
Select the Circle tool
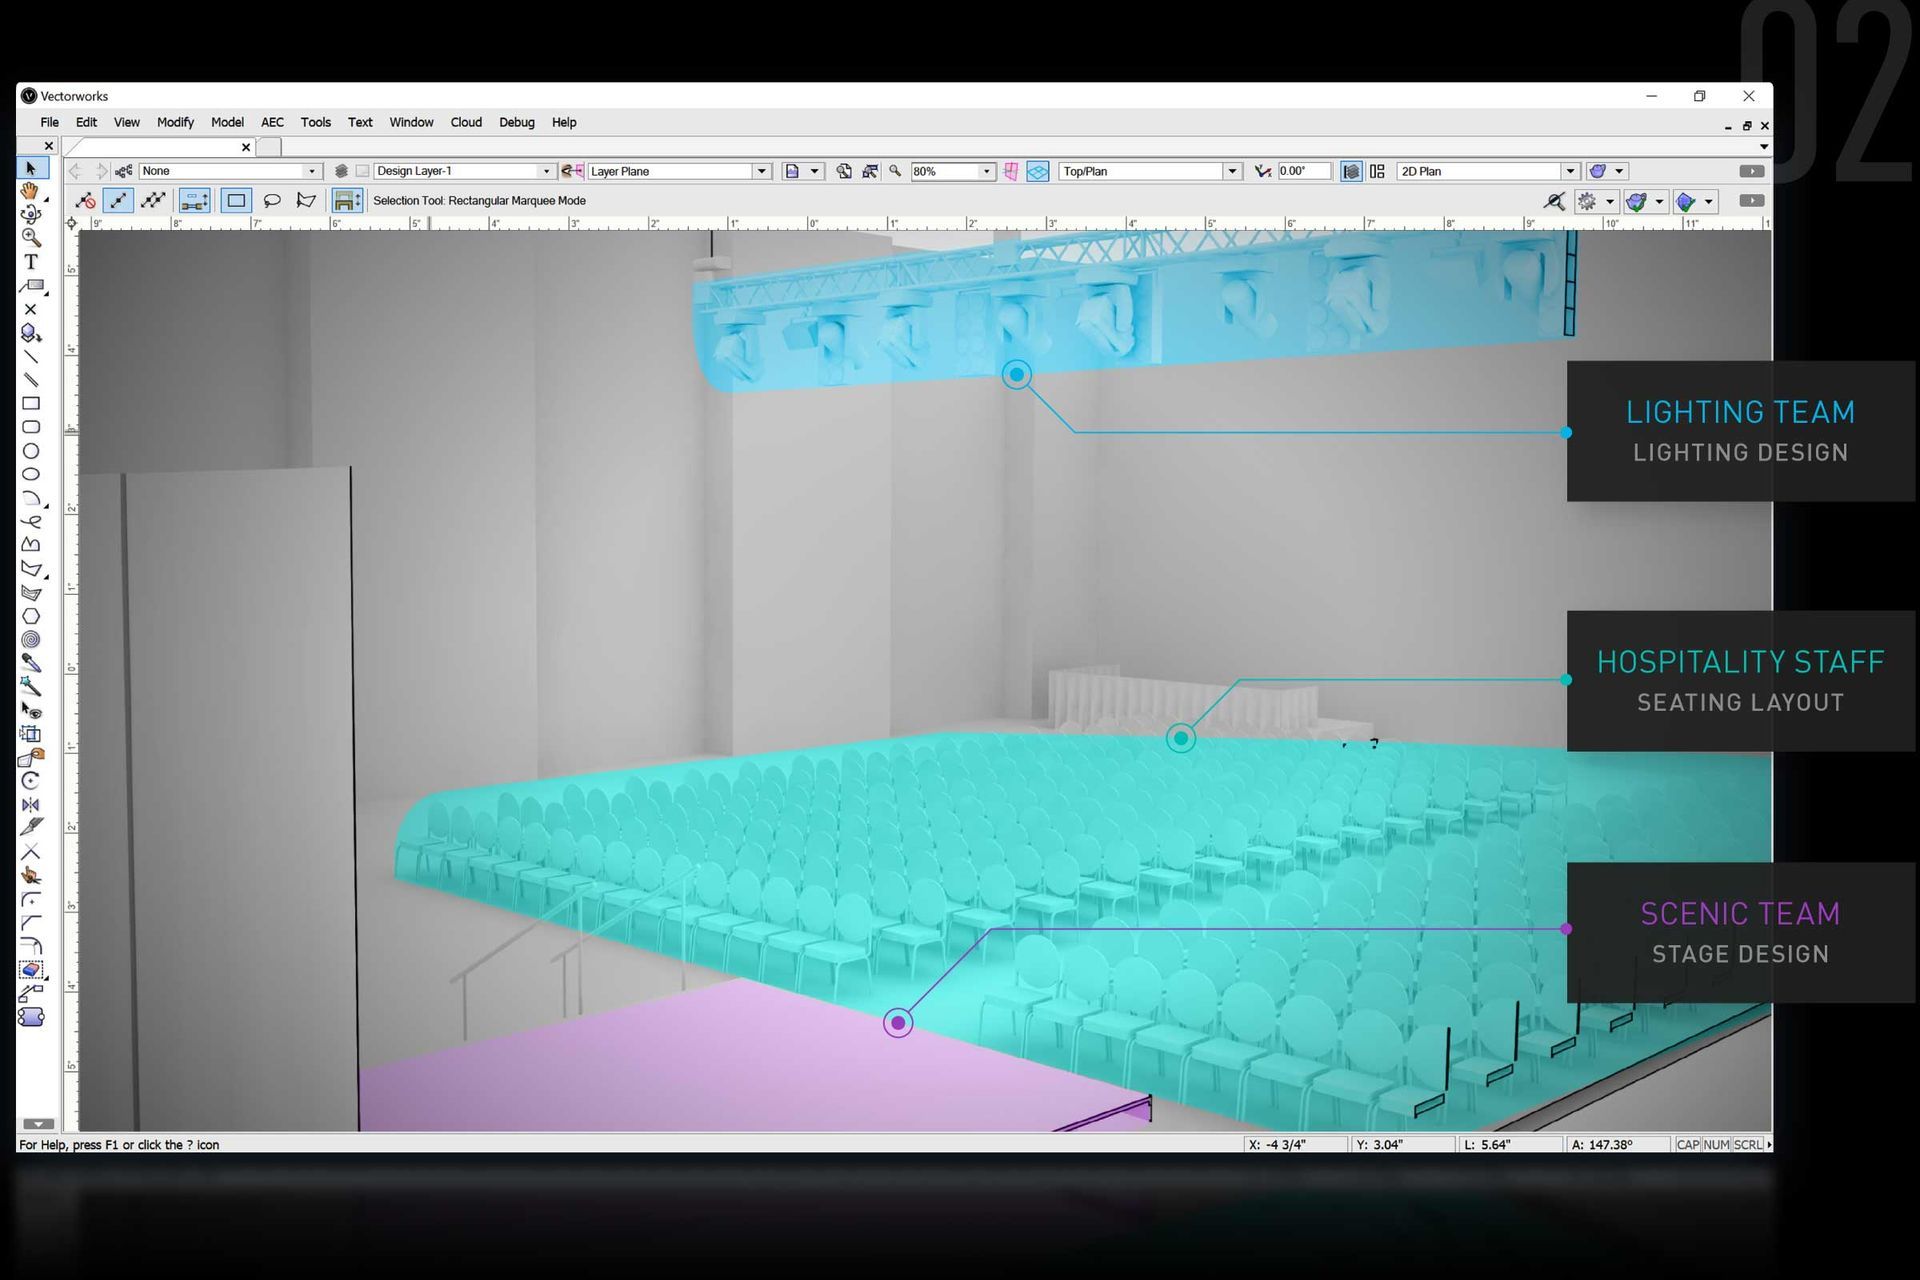pos(30,451)
